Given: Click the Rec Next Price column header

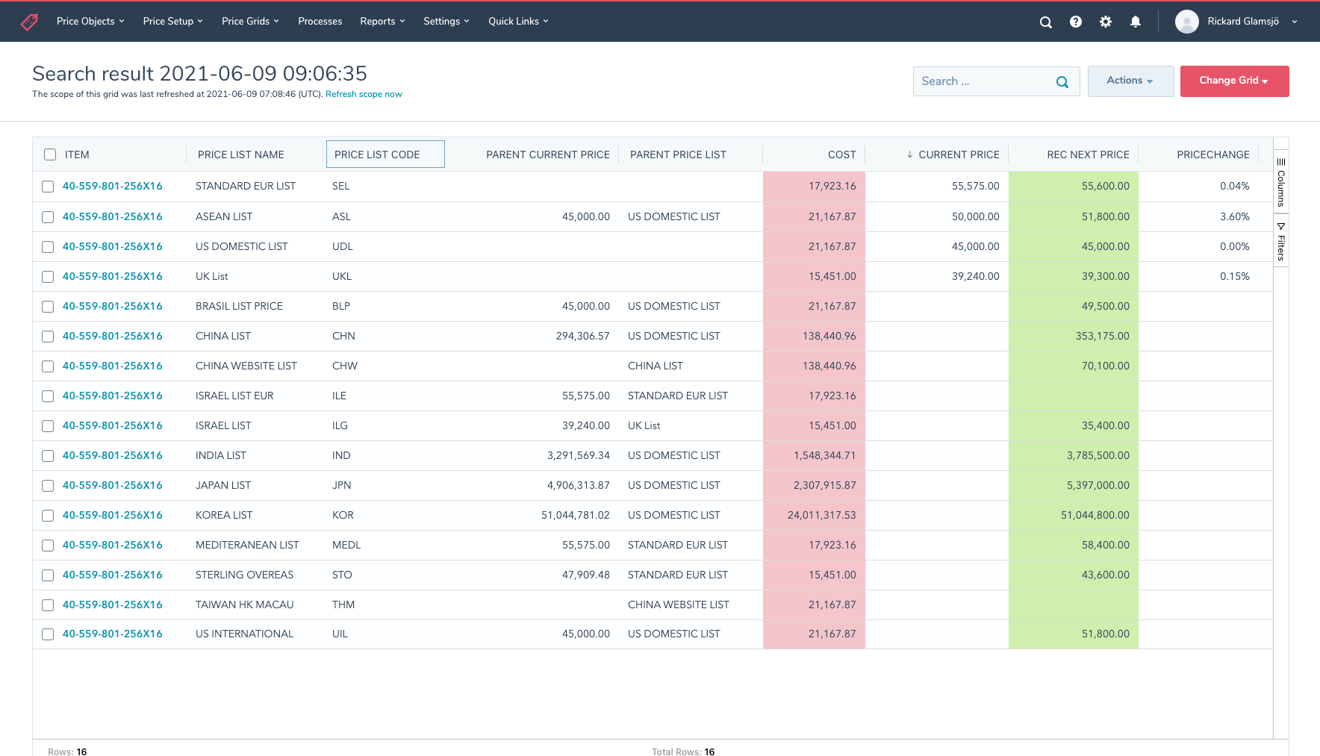Looking at the screenshot, I should point(1088,155).
